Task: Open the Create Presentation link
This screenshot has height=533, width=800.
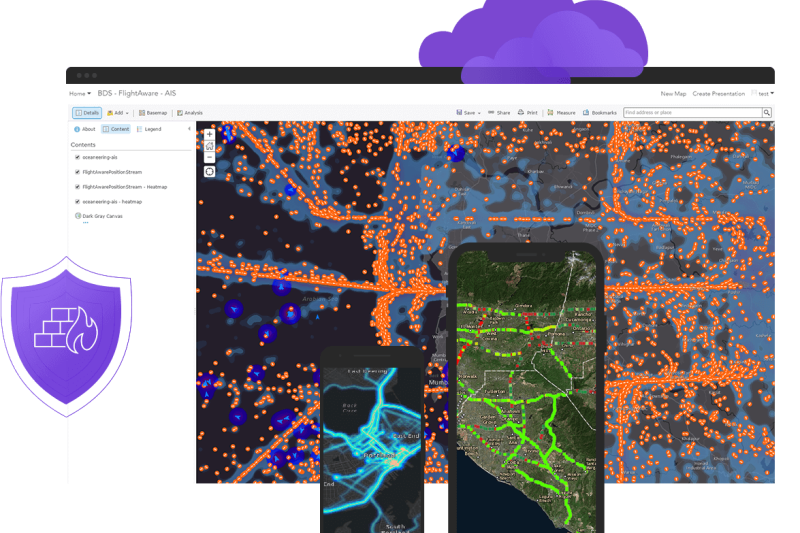Action: (718, 94)
